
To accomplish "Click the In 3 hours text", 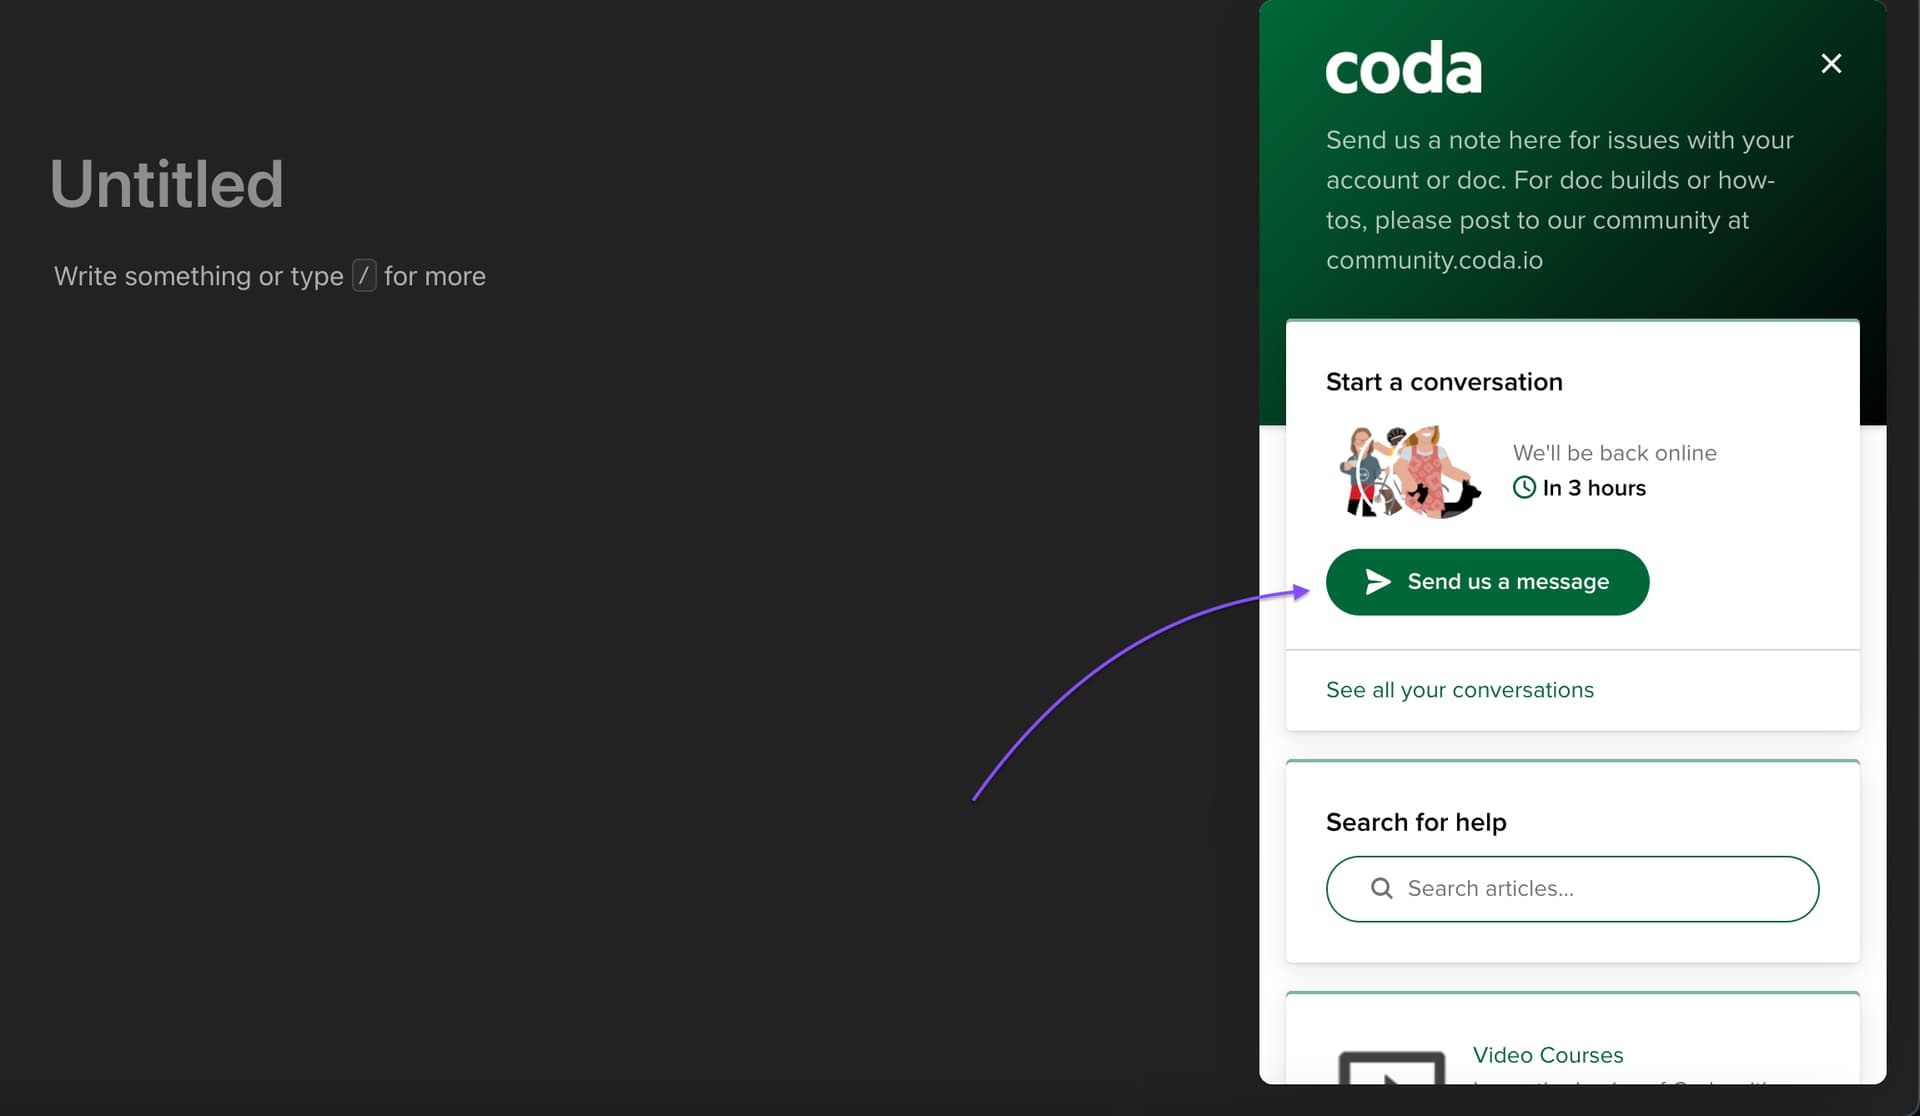I will pyautogui.click(x=1594, y=488).
